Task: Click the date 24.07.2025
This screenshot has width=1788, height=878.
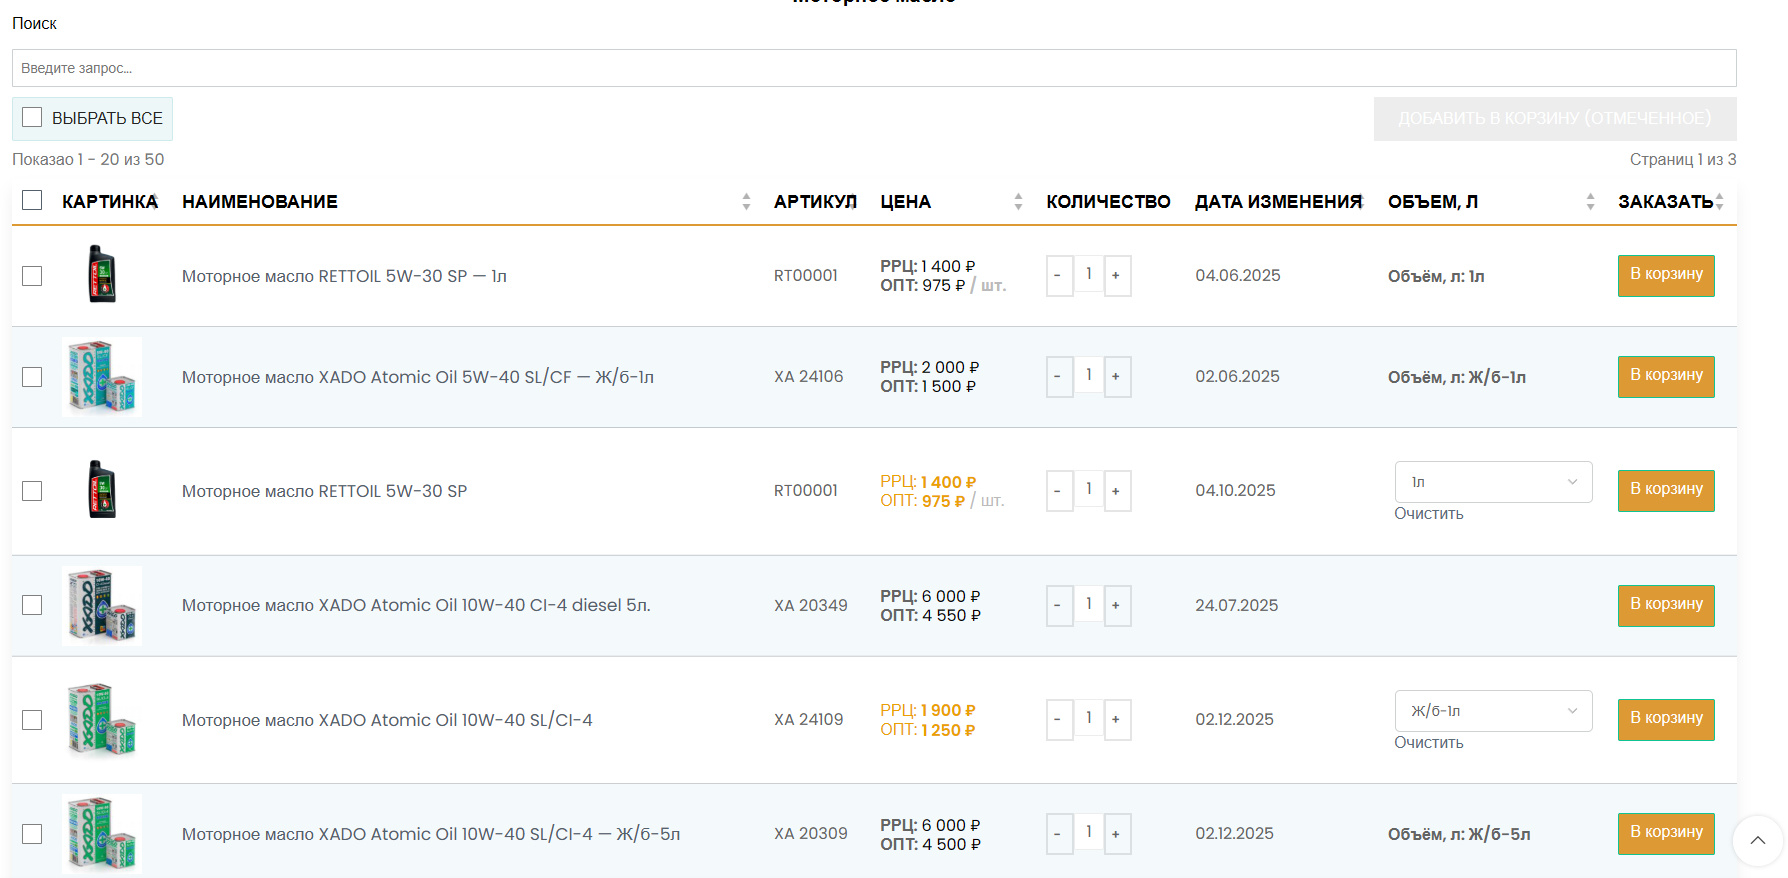Action: (1237, 606)
